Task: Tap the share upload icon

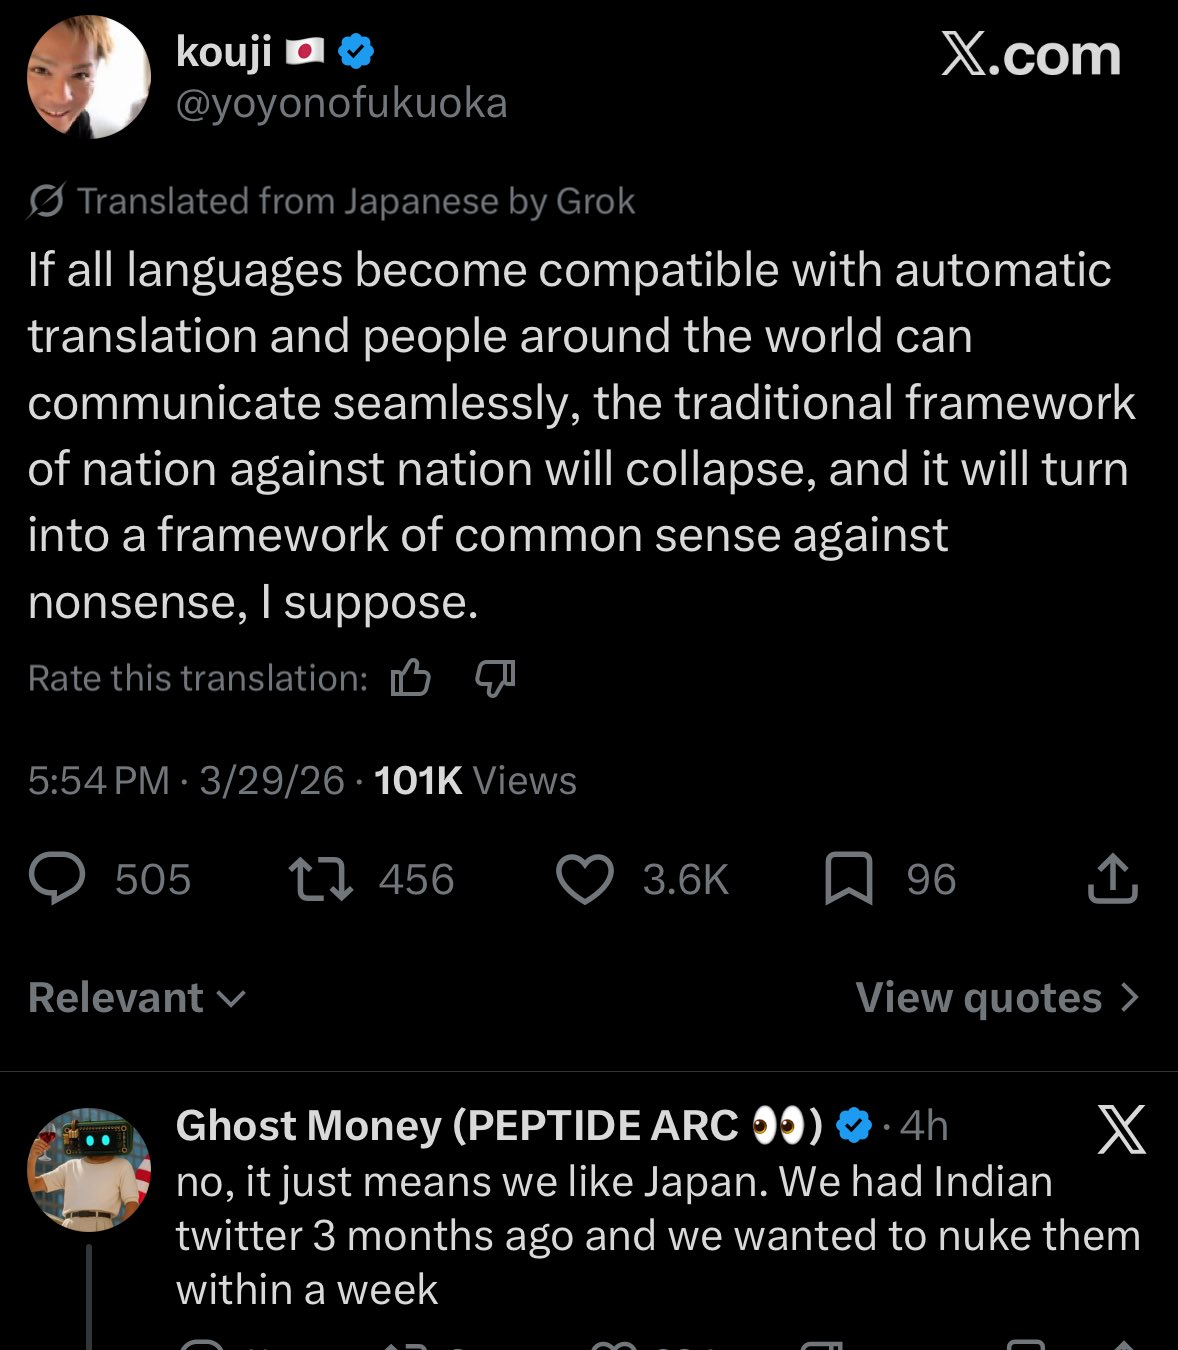Action: 1112,880
